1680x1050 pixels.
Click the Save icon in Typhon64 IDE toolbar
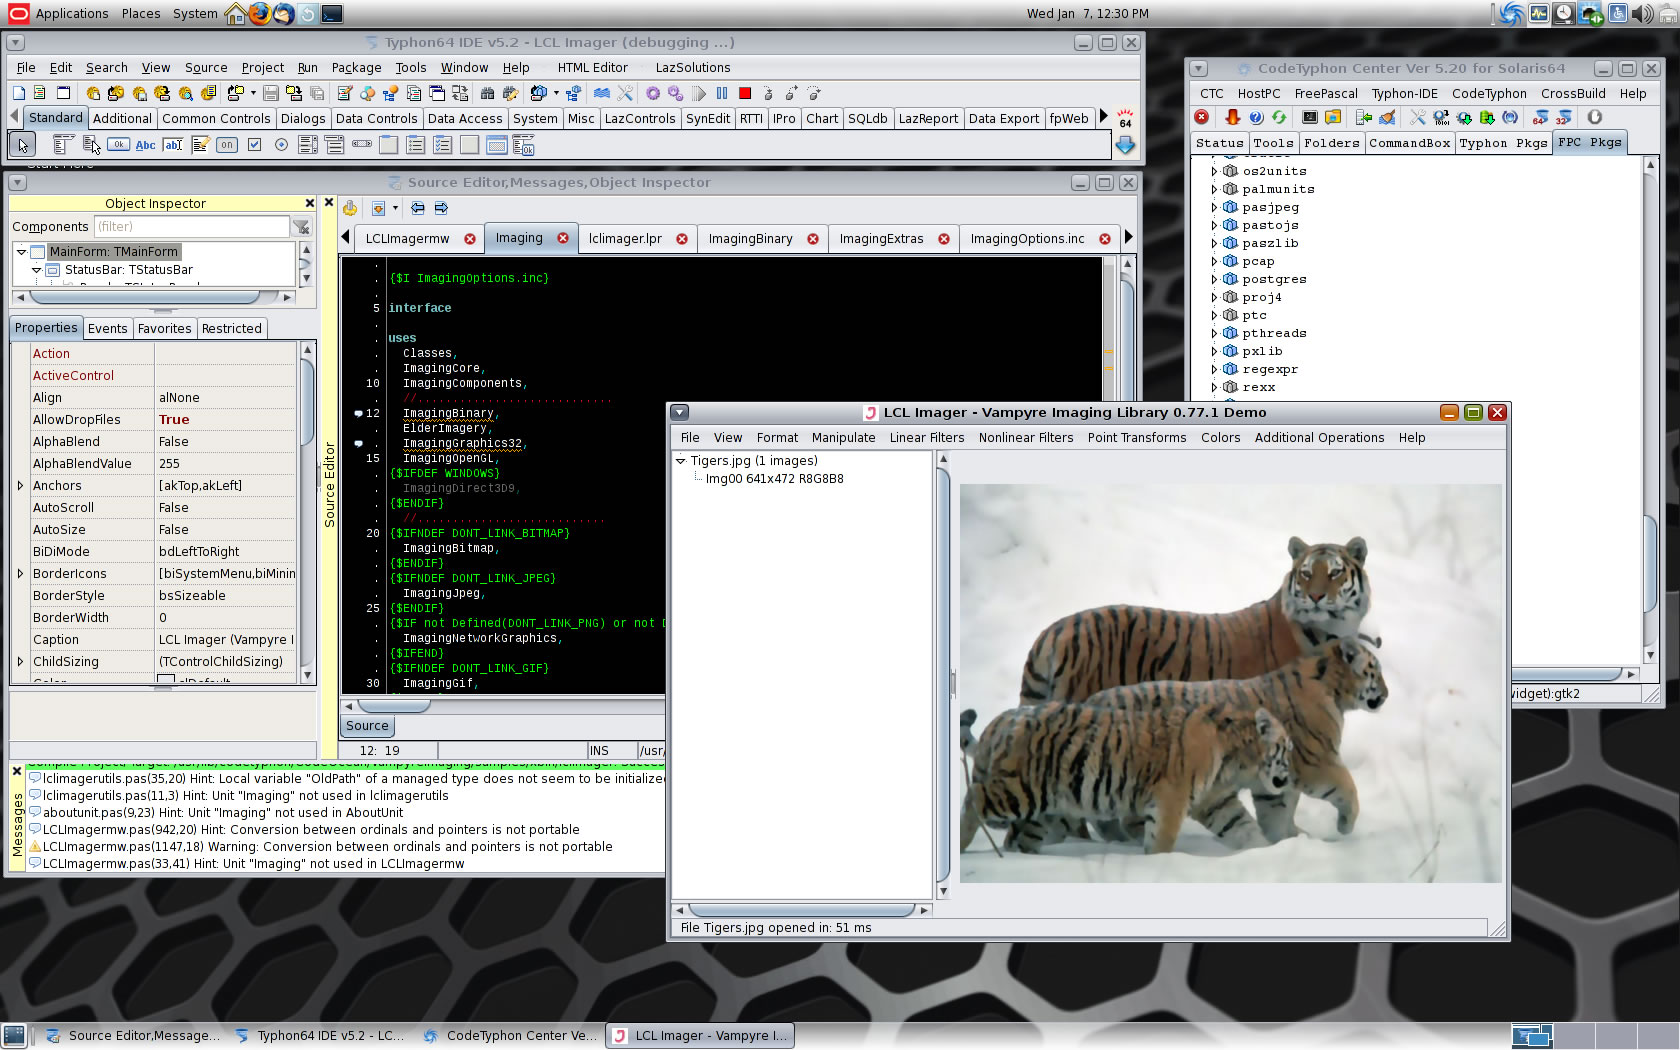pyautogui.click(x=271, y=93)
